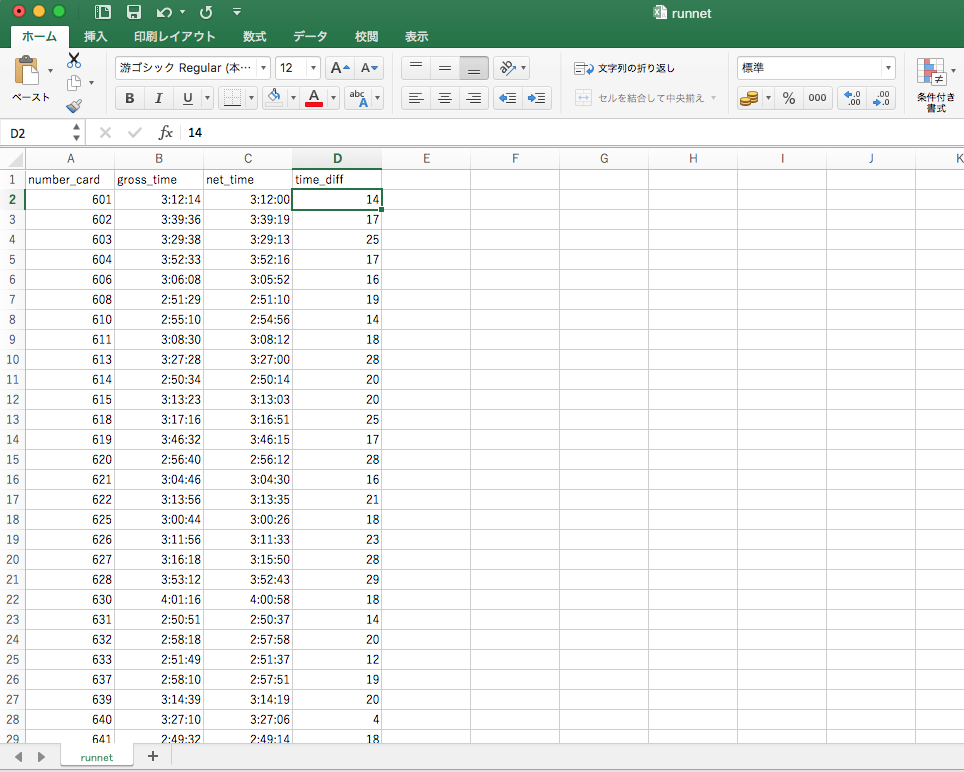The height and width of the screenshot is (772, 964).
Task: Go to next sheet with right arrow
Action: pos(41,757)
